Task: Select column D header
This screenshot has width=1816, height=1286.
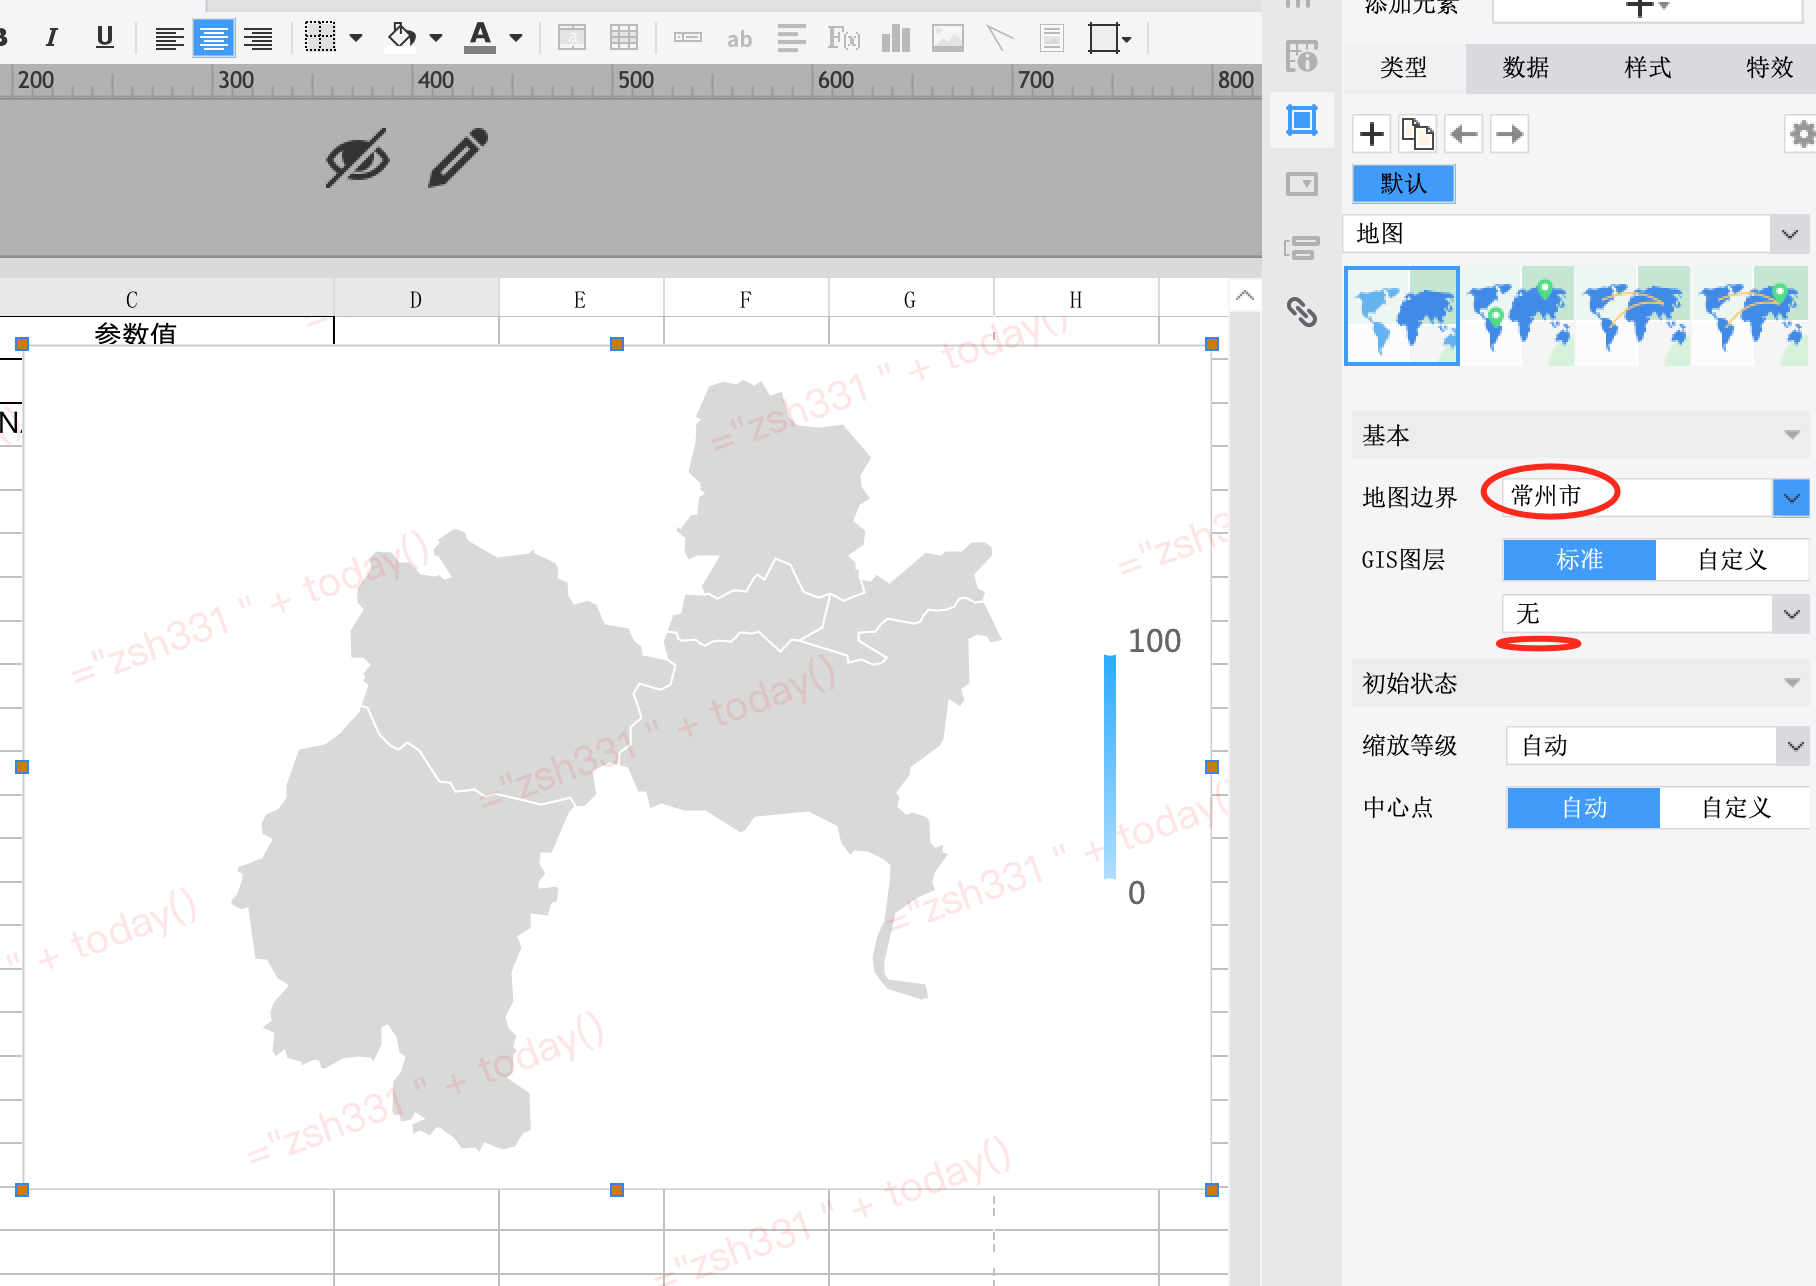Action: tap(416, 300)
